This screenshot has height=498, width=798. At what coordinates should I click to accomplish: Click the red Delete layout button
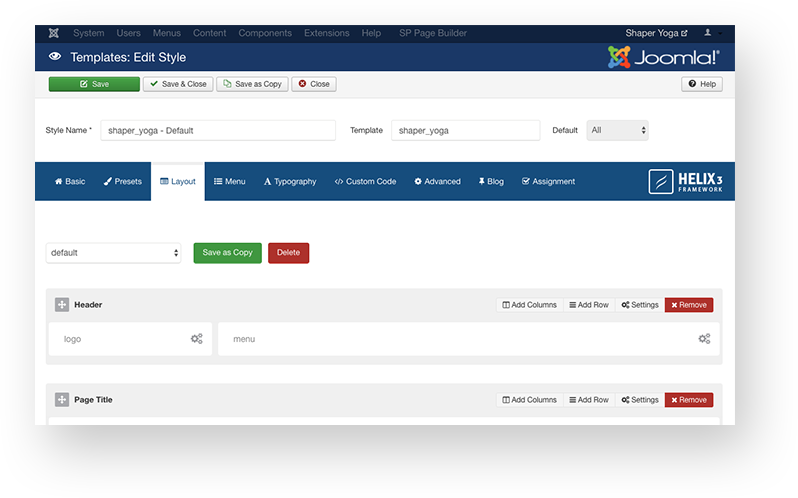click(288, 253)
